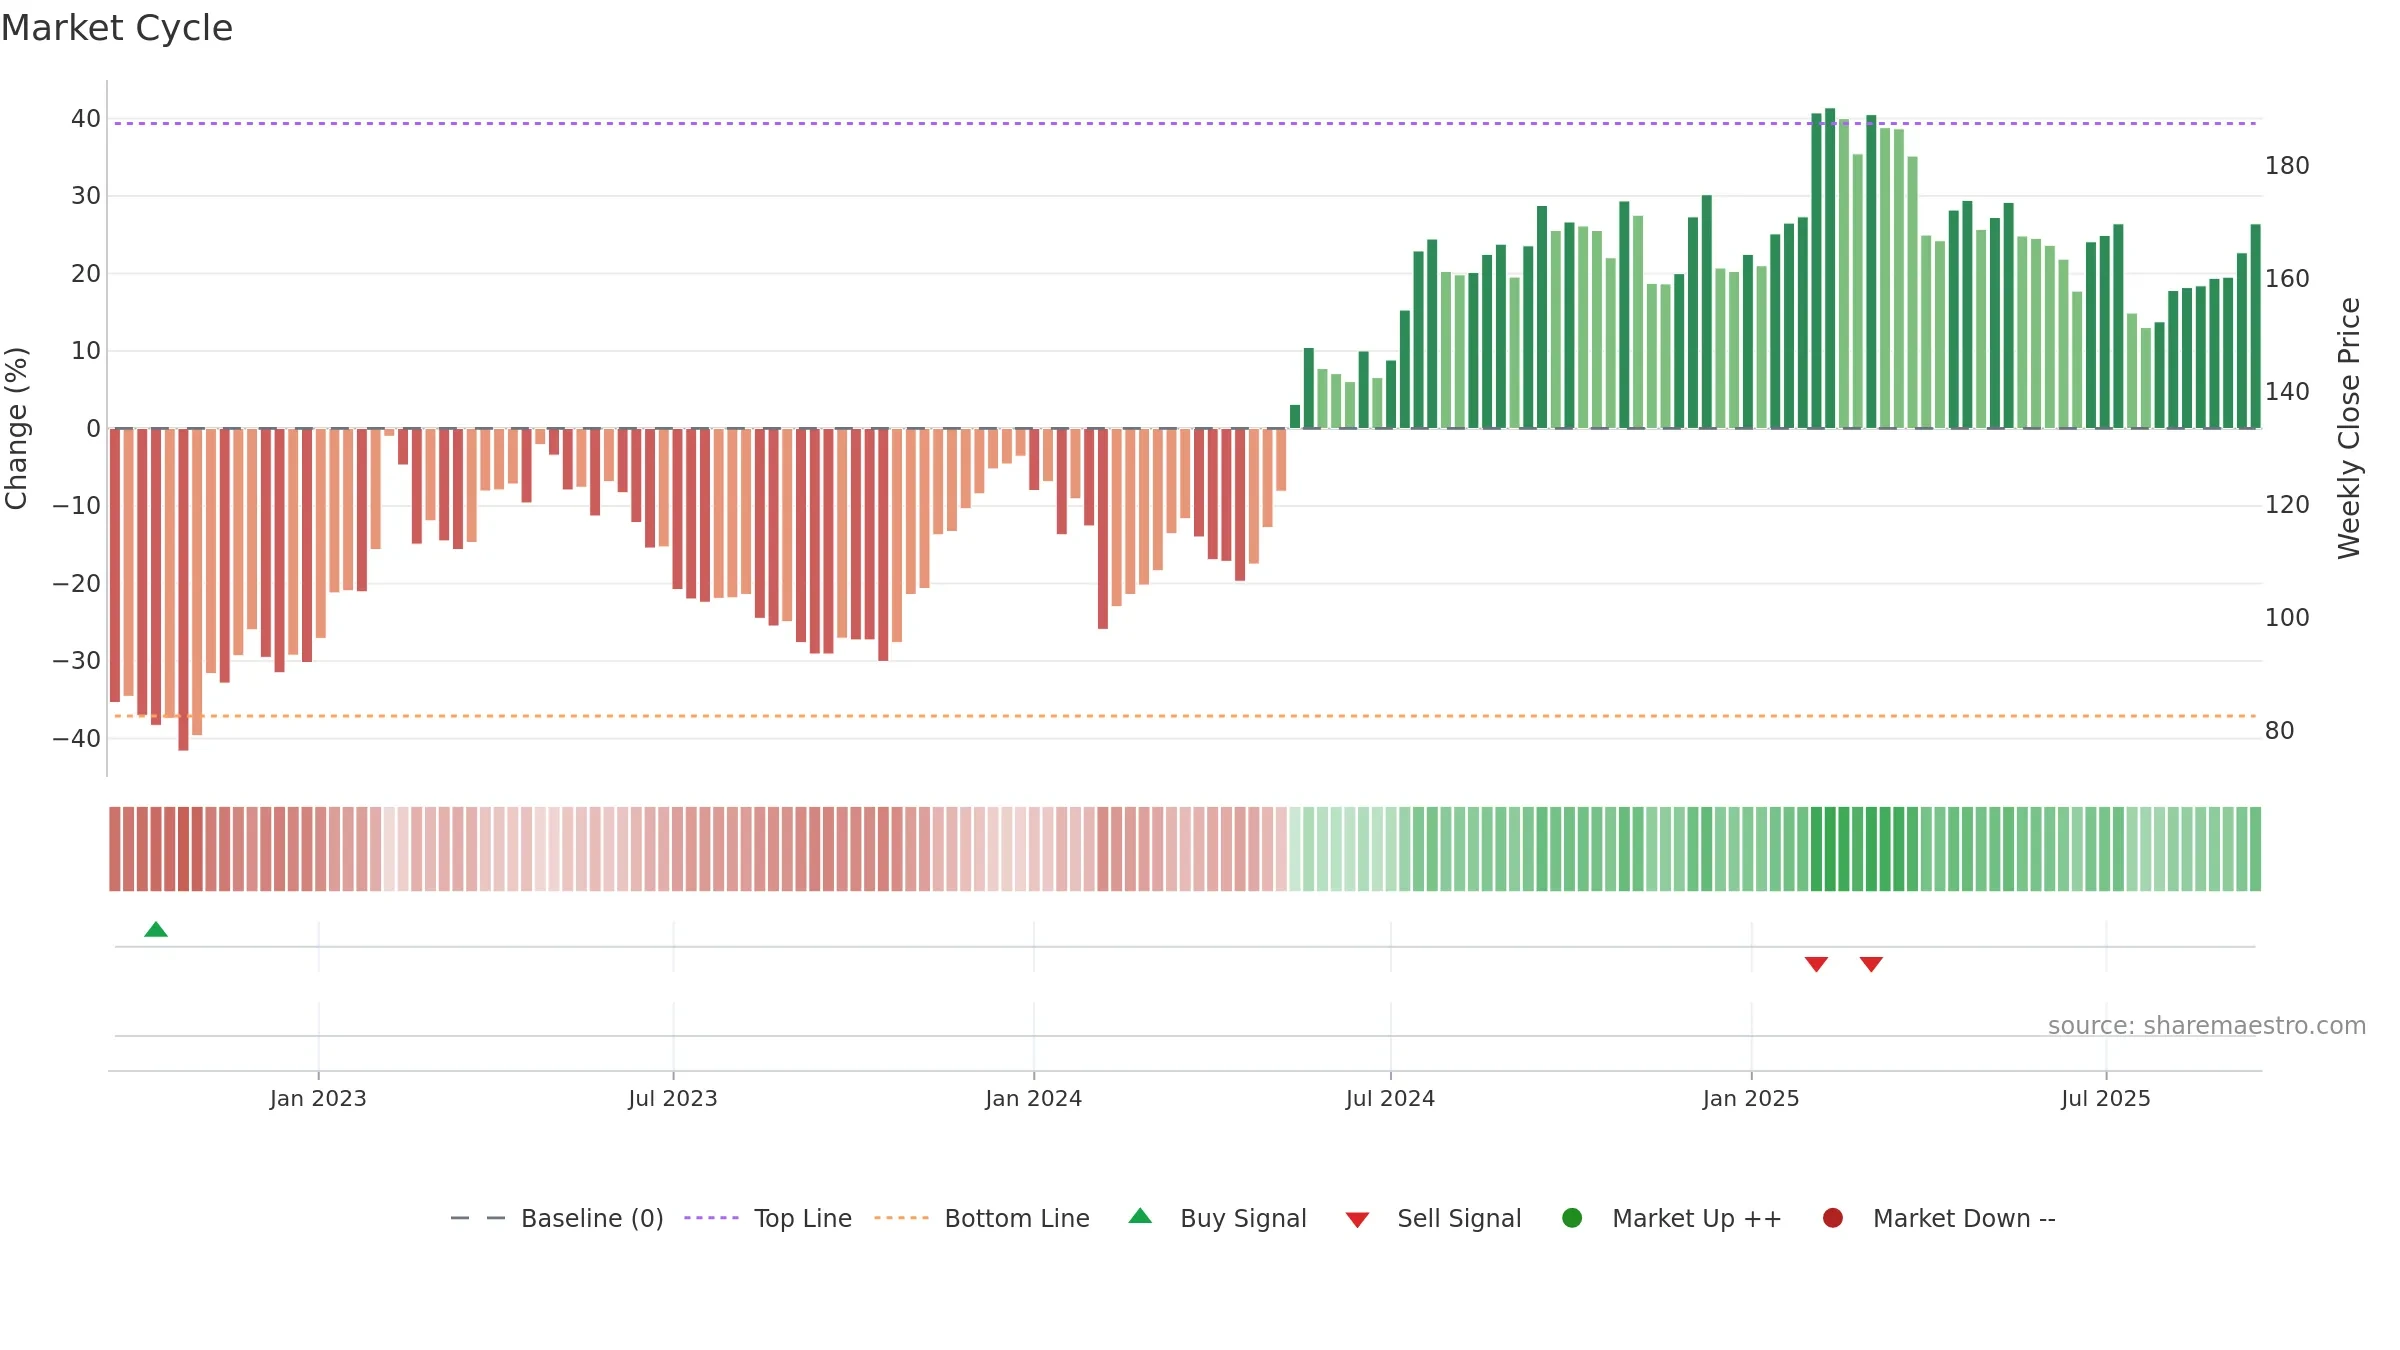
Task: Toggle the Baseline (0) legend entry
Action: [x=557, y=1218]
